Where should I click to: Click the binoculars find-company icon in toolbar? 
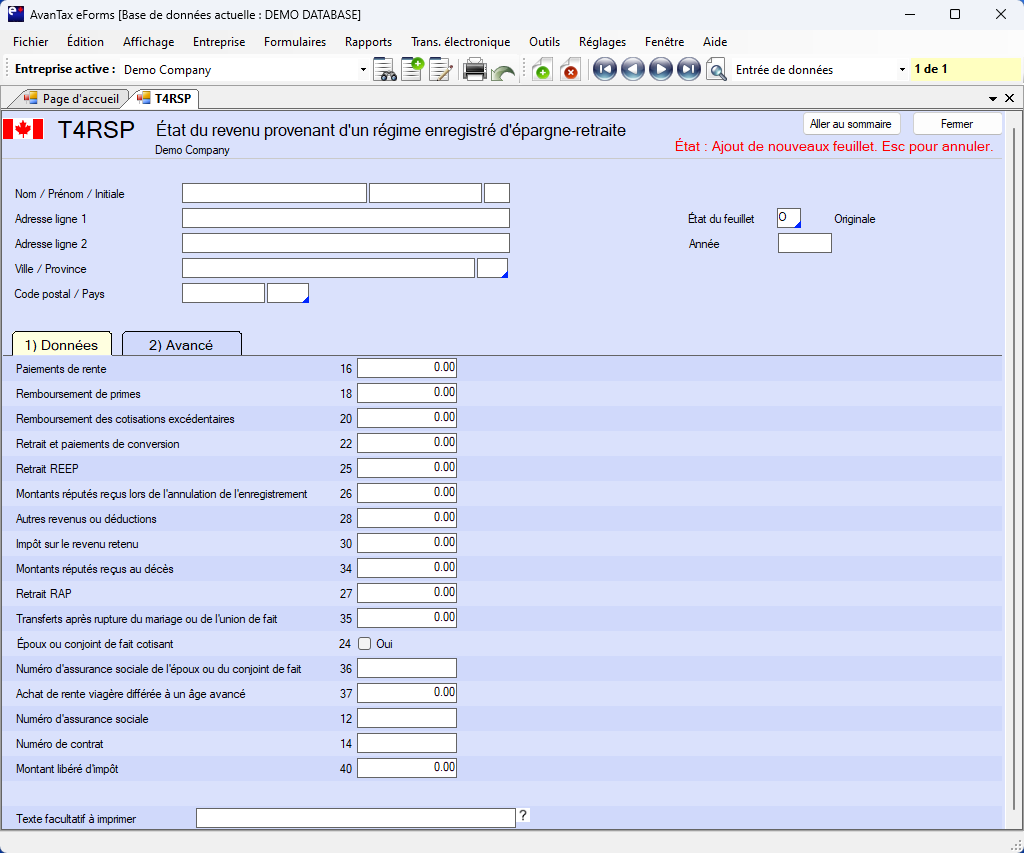coord(385,70)
